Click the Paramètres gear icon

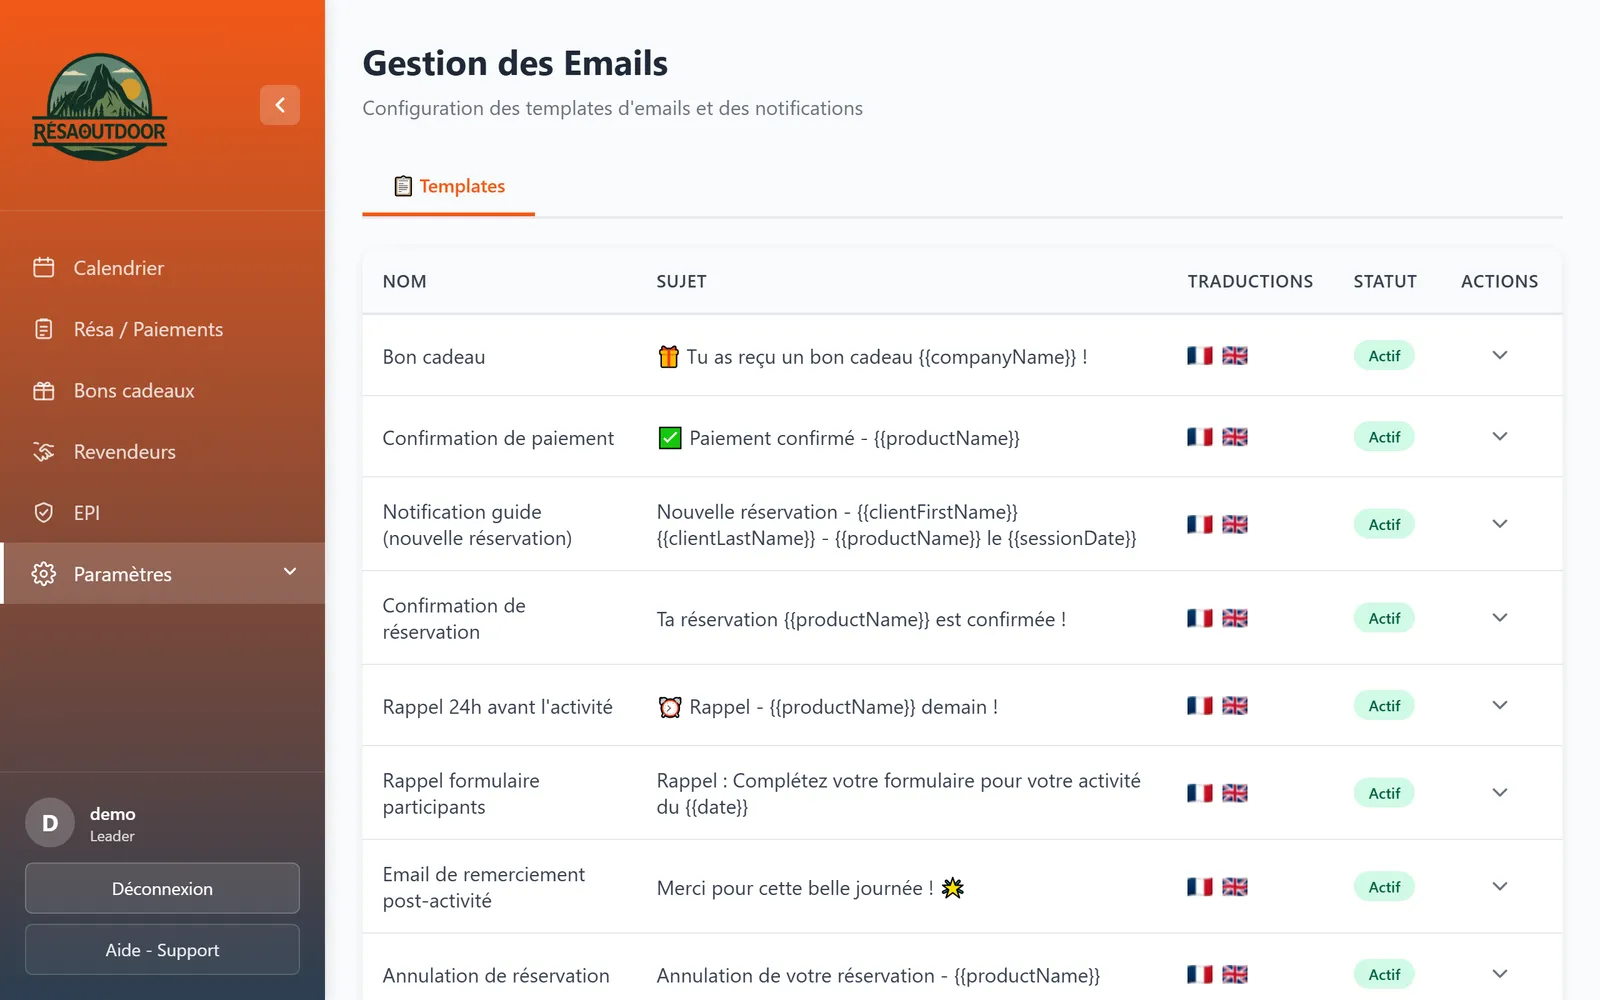(43, 574)
